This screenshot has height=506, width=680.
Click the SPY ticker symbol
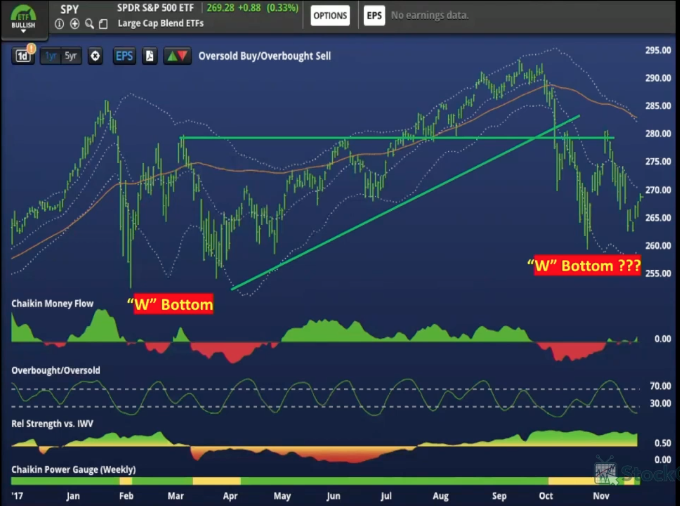(69, 9)
